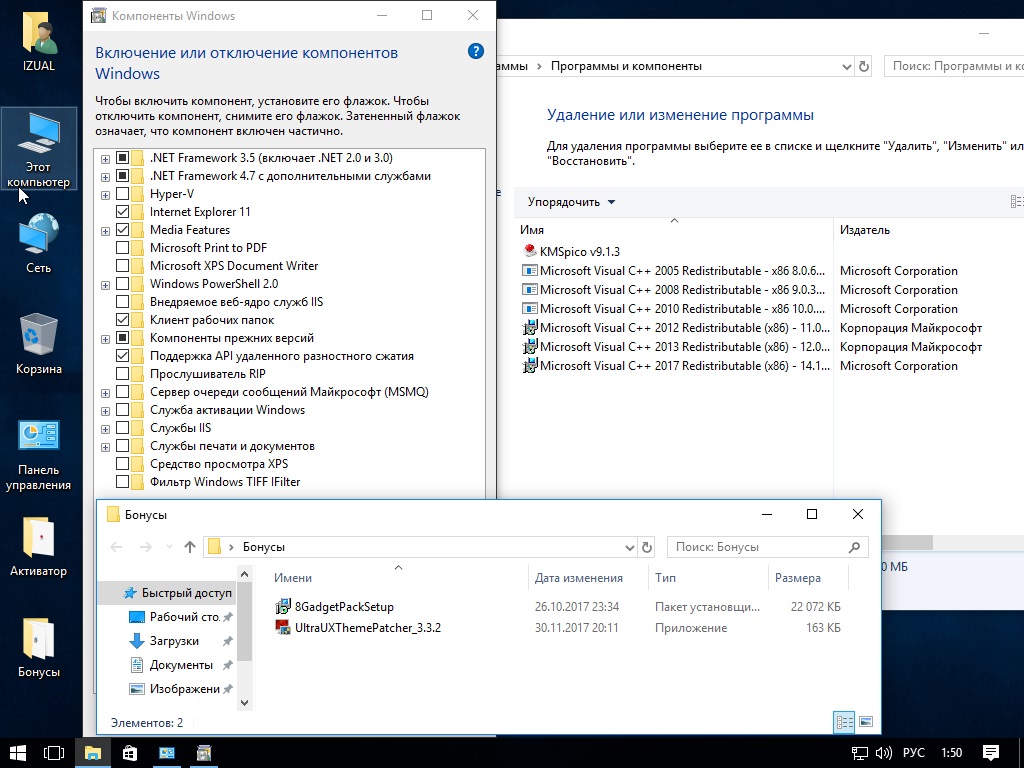
Task: Click Программы и компоненты breadcrumb link
Action: pos(626,66)
